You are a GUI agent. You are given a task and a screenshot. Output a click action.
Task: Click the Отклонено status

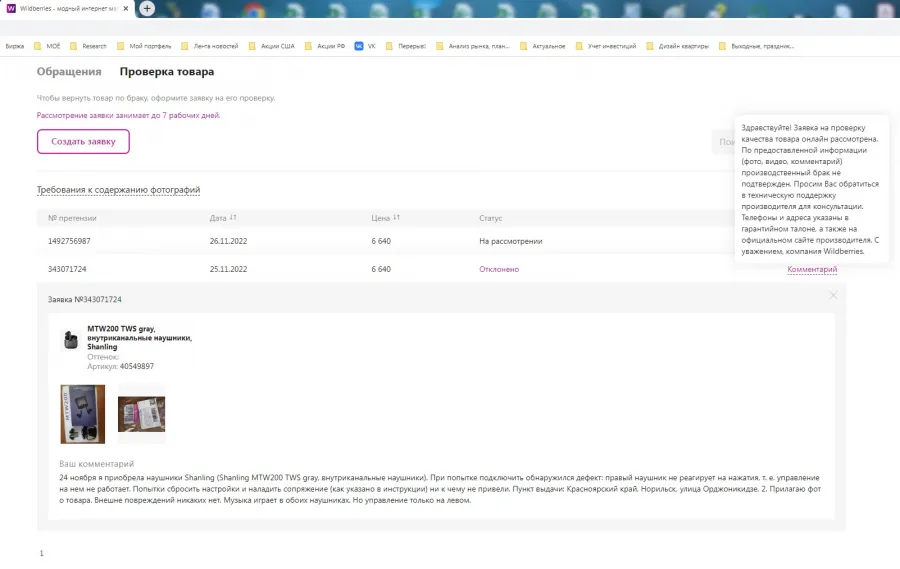click(x=499, y=269)
